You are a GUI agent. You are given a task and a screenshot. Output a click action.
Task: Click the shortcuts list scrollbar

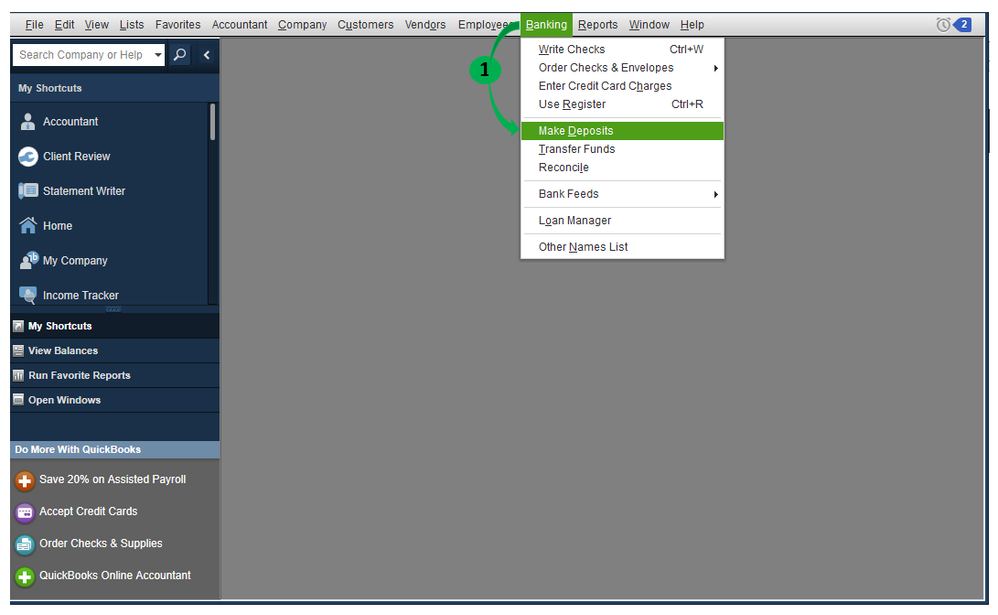click(x=213, y=122)
